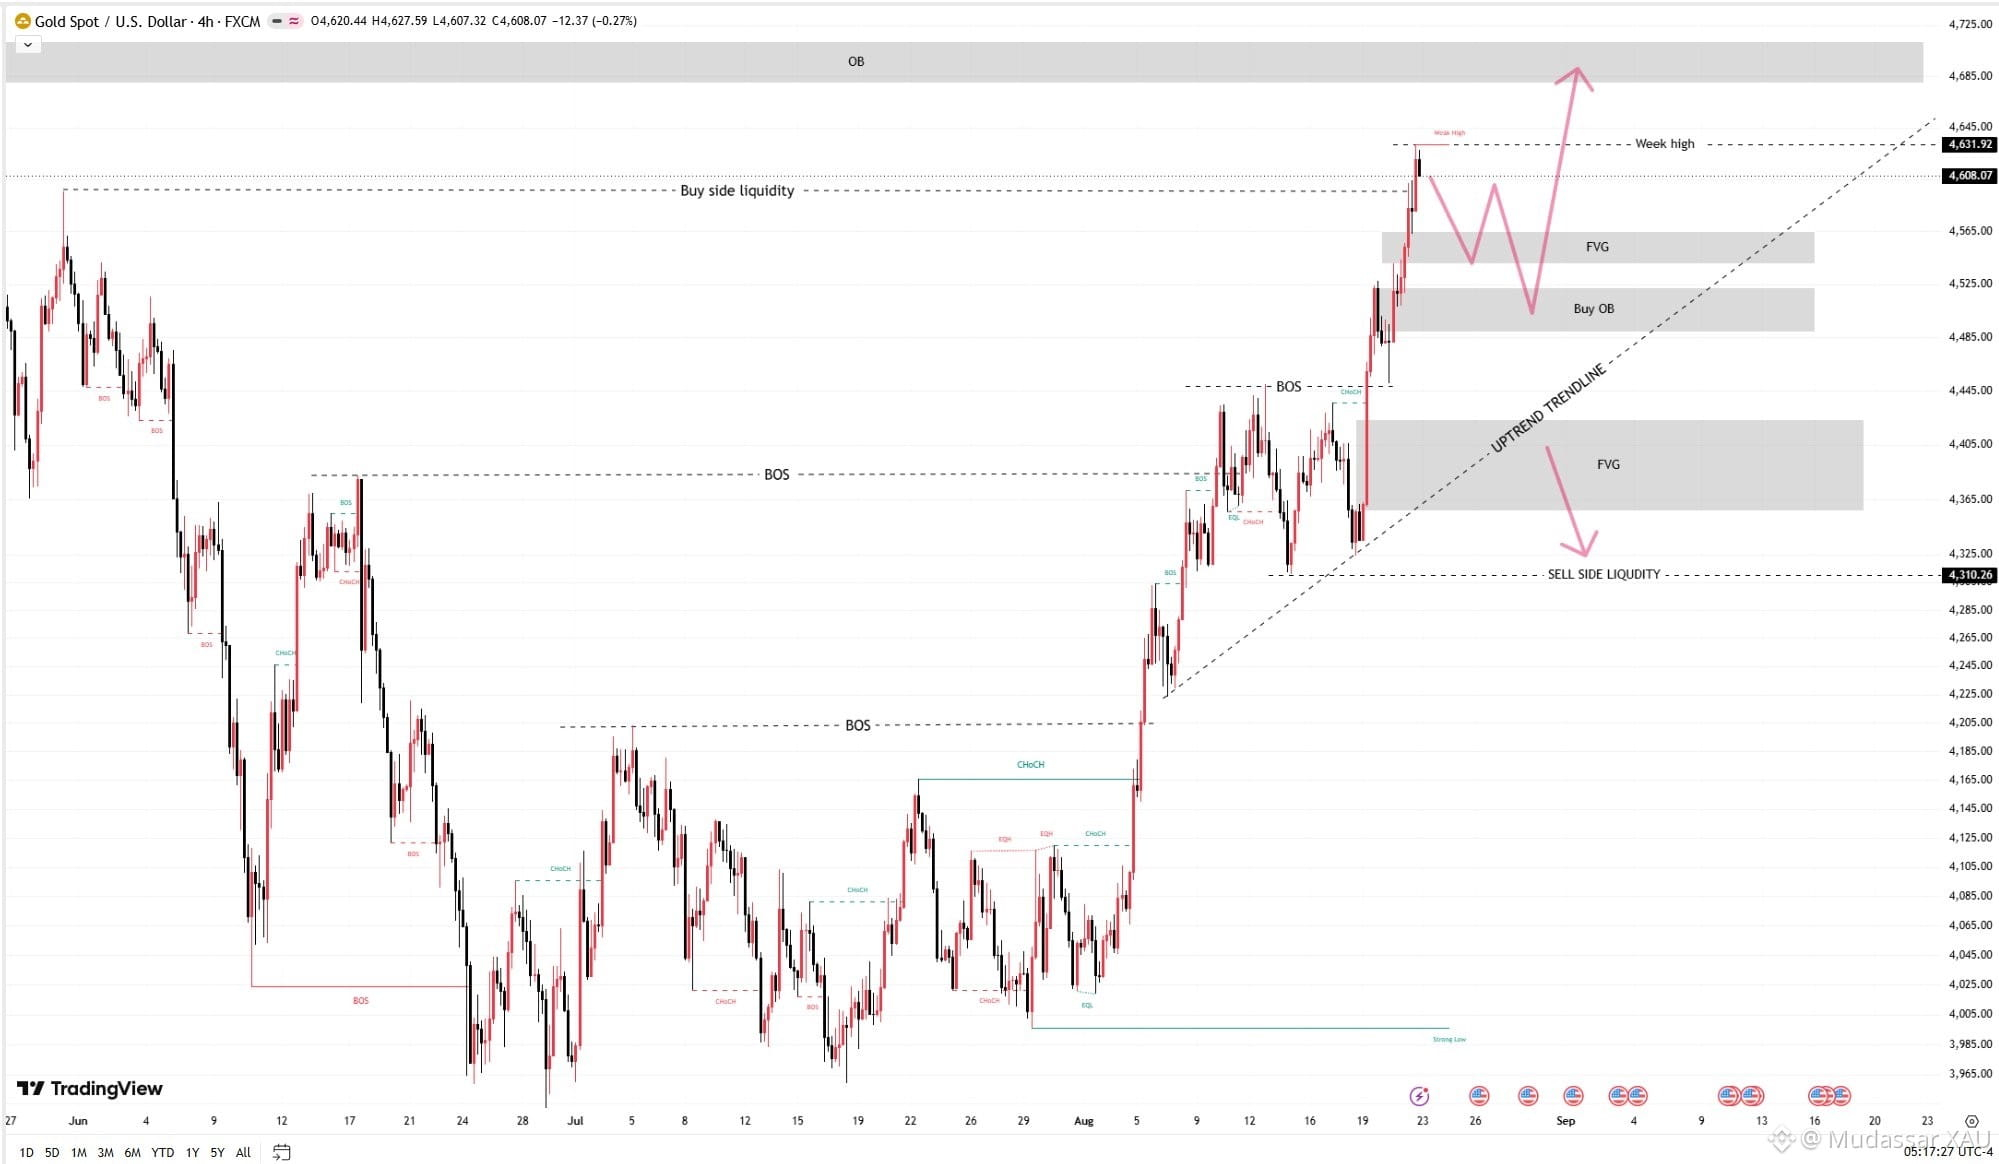This screenshot has height=1164, width=1999.
Task: Select the Buy OB zone label
Action: pos(1593,309)
